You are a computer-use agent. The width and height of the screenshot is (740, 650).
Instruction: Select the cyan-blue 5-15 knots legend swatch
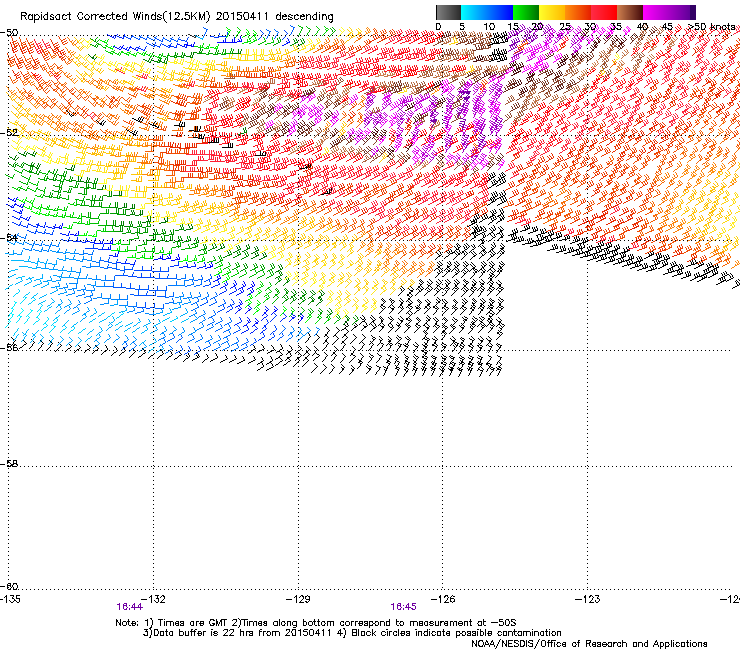click(487, 12)
